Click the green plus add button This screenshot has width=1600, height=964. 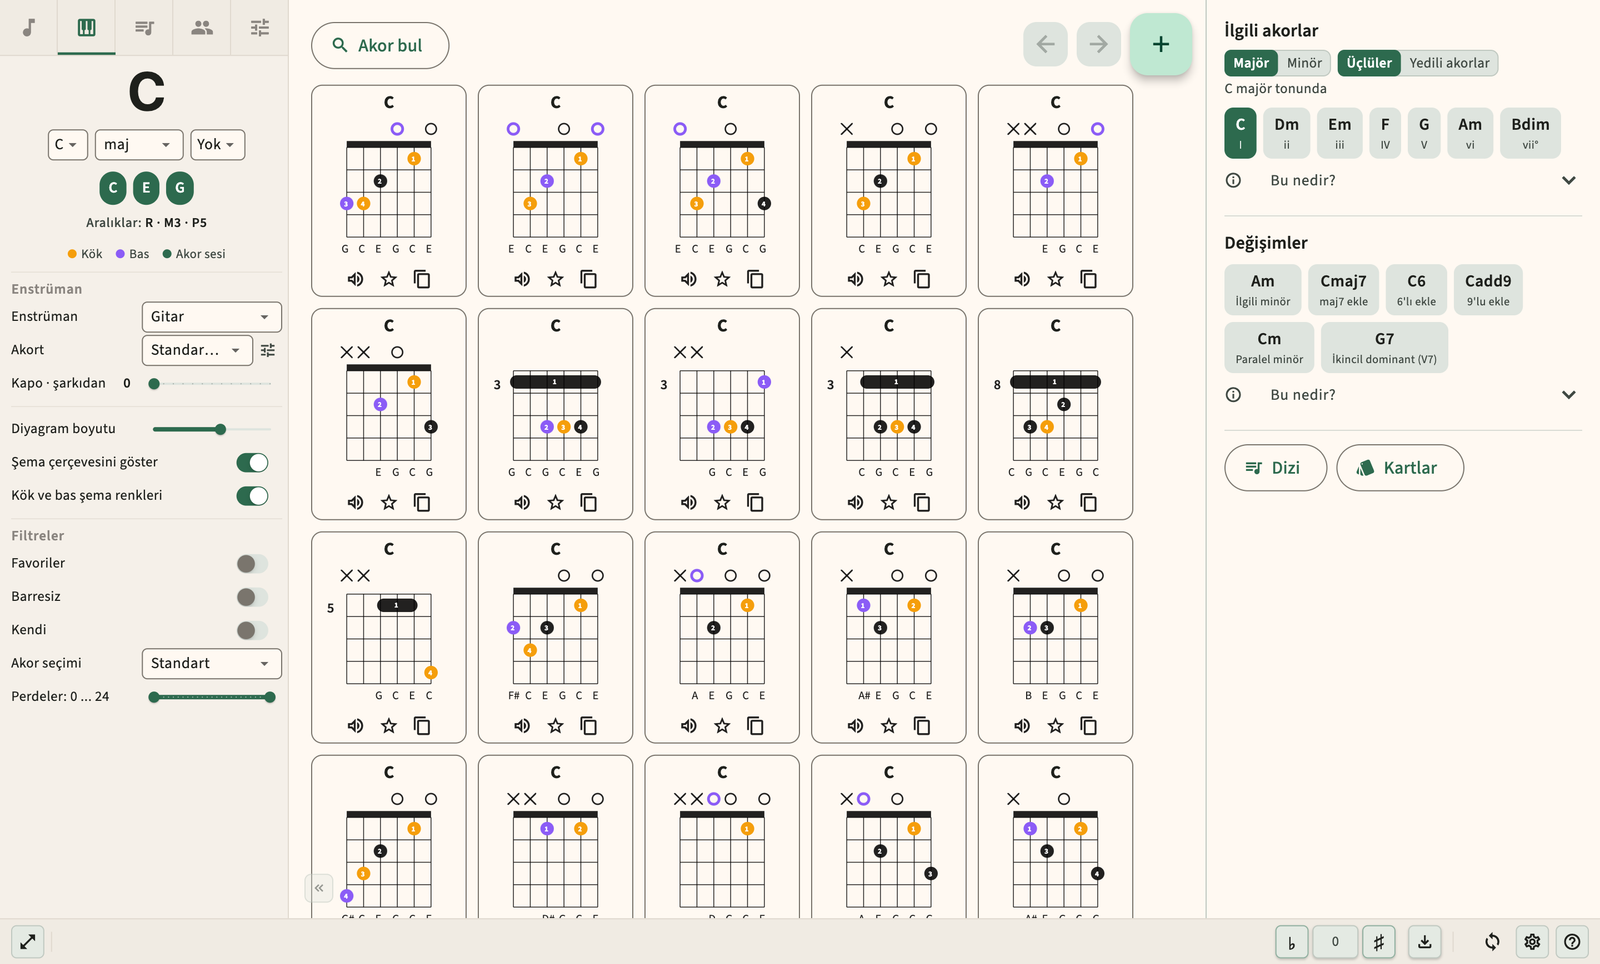click(x=1161, y=44)
